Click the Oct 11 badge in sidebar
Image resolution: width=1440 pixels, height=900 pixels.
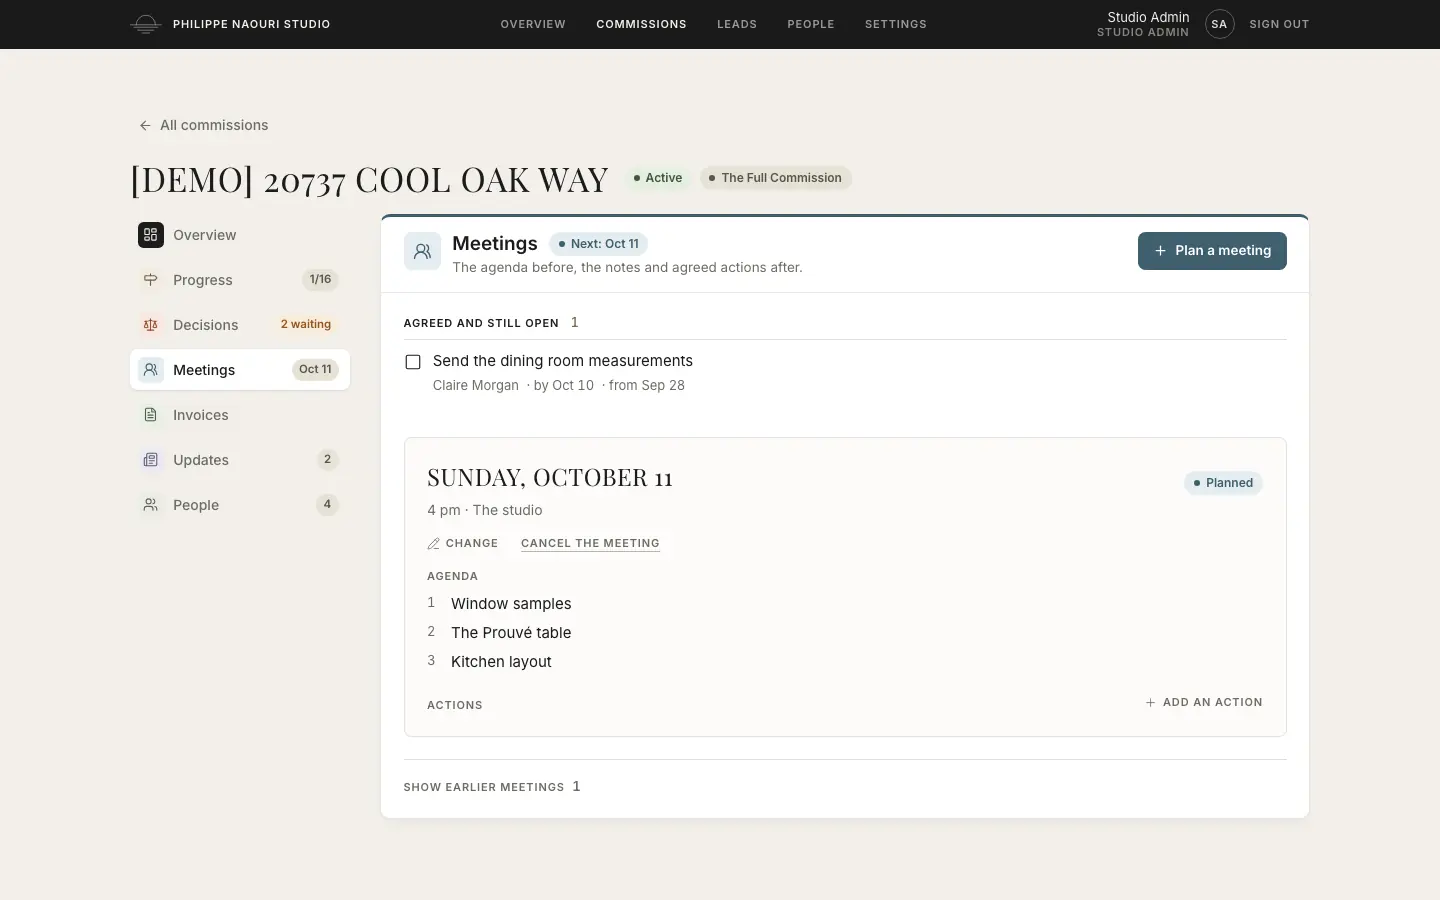[315, 369]
